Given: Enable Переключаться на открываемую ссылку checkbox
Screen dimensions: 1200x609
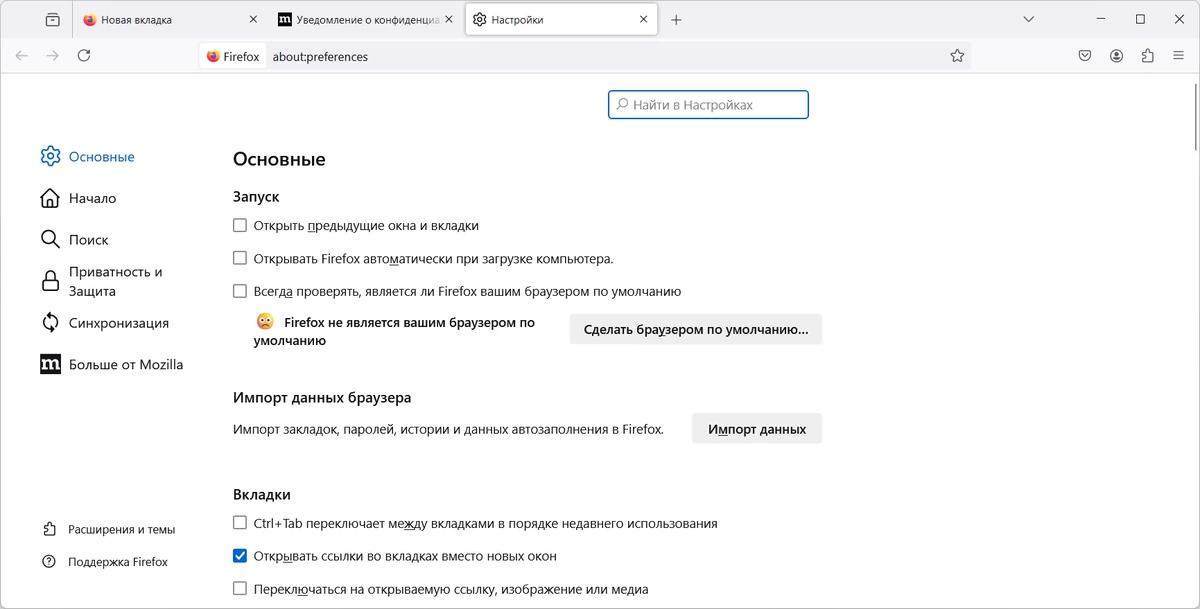Looking at the screenshot, I should tap(240, 588).
